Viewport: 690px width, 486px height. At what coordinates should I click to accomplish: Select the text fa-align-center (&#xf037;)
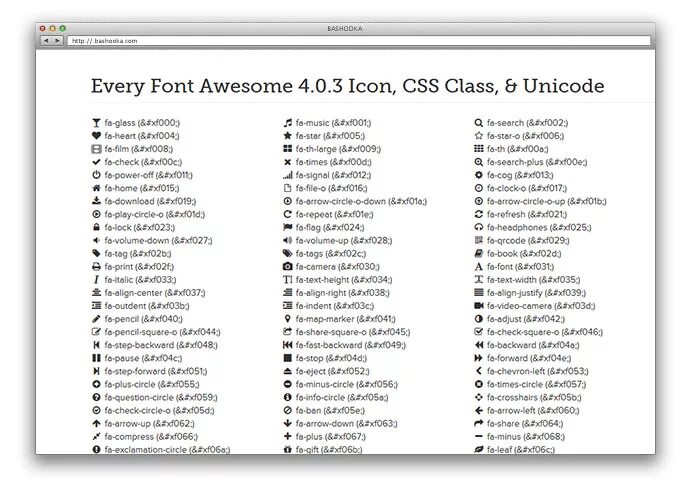(154, 293)
